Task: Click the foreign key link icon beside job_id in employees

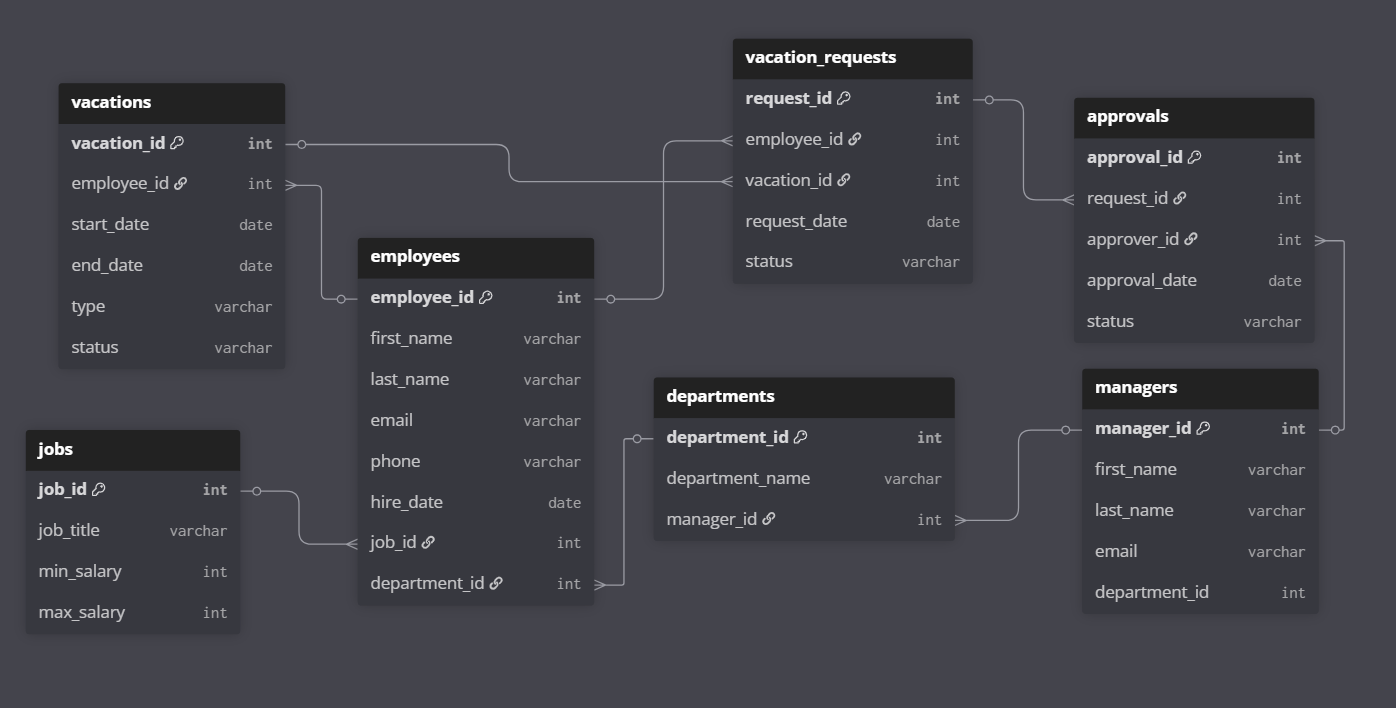Action: (x=428, y=542)
